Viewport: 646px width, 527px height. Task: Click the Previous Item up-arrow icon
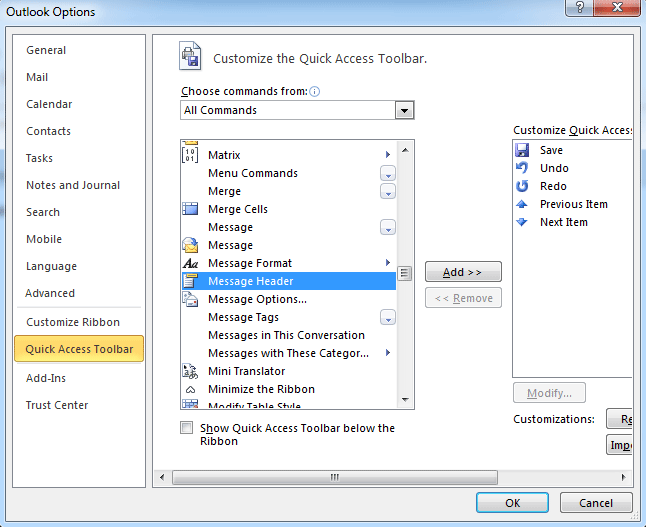click(x=522, y=204)
